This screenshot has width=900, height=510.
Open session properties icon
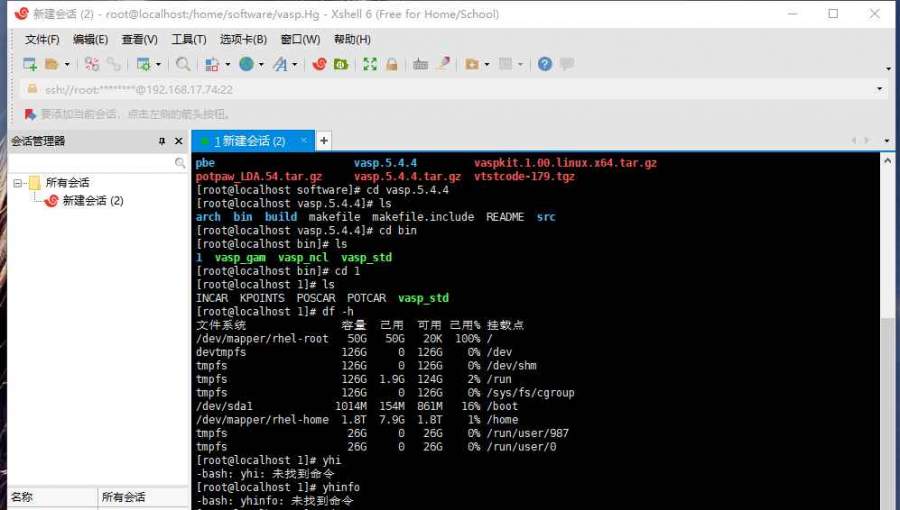pos(143,64)
